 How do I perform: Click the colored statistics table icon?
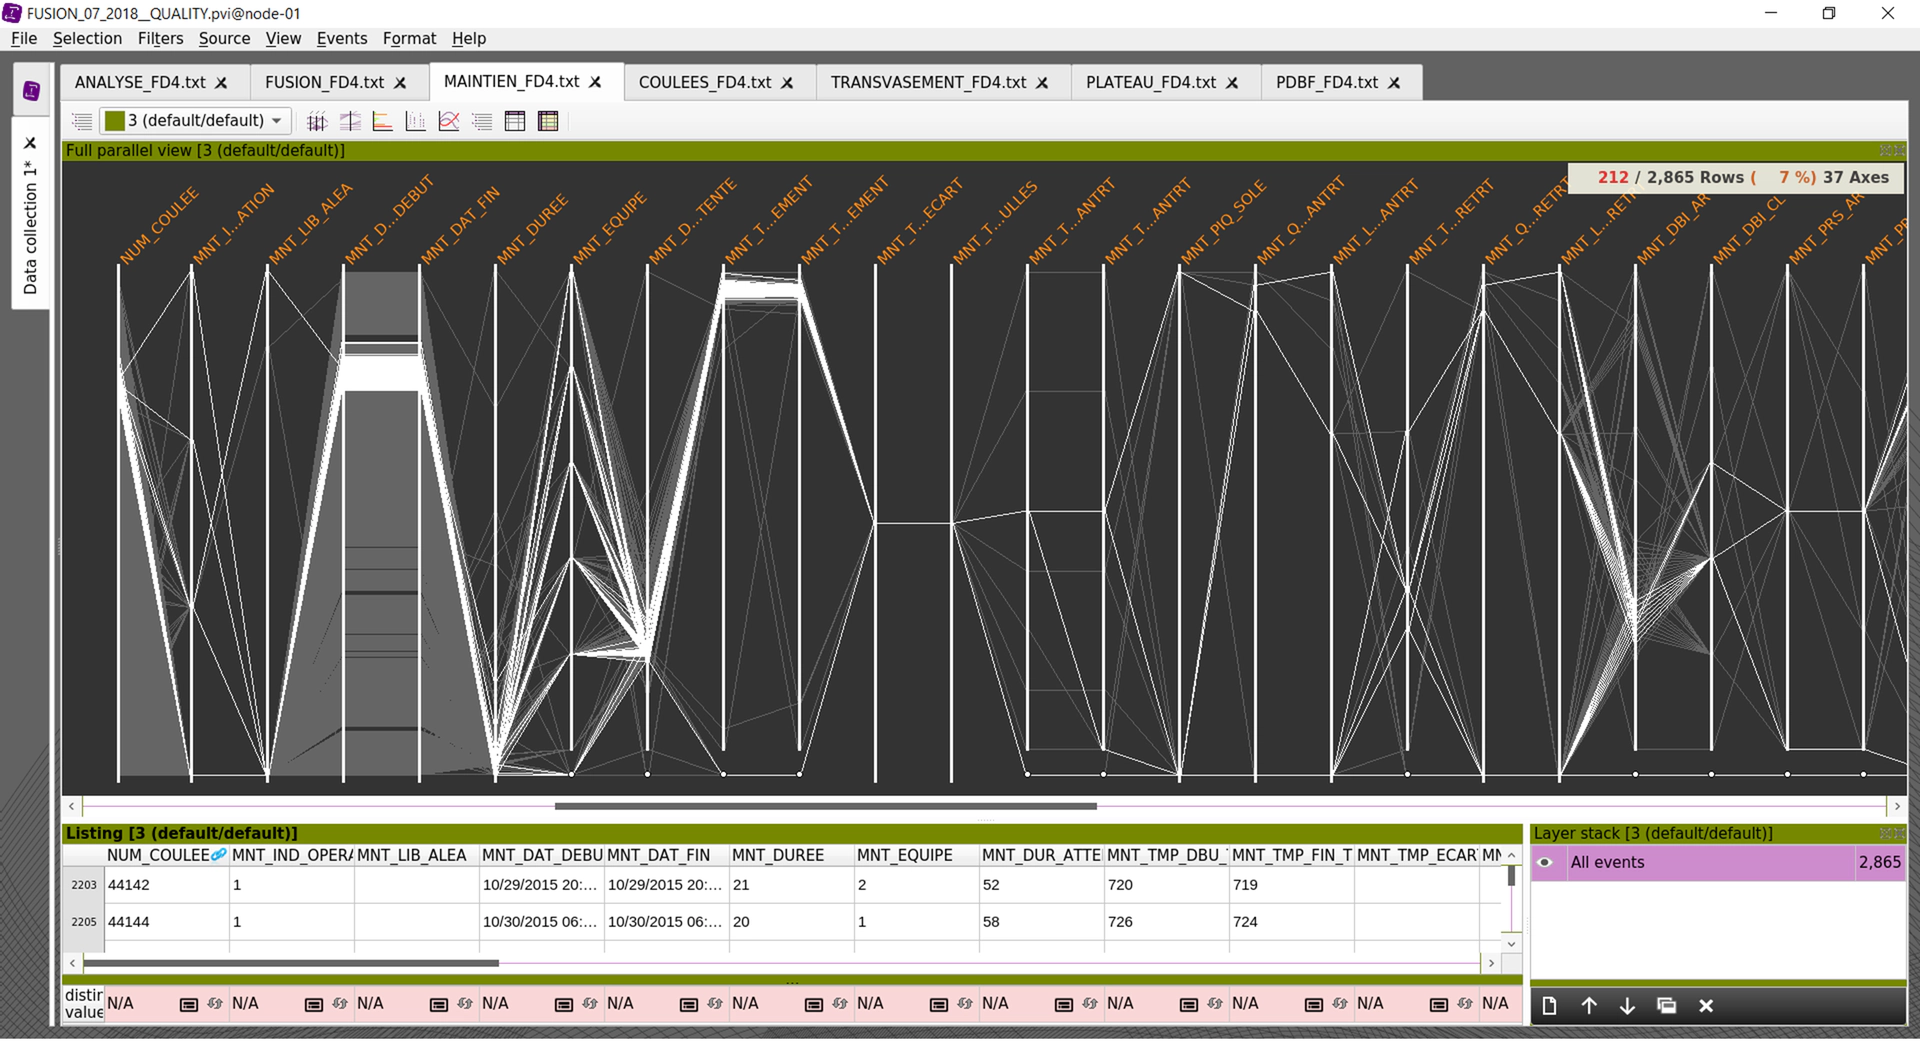548,122
